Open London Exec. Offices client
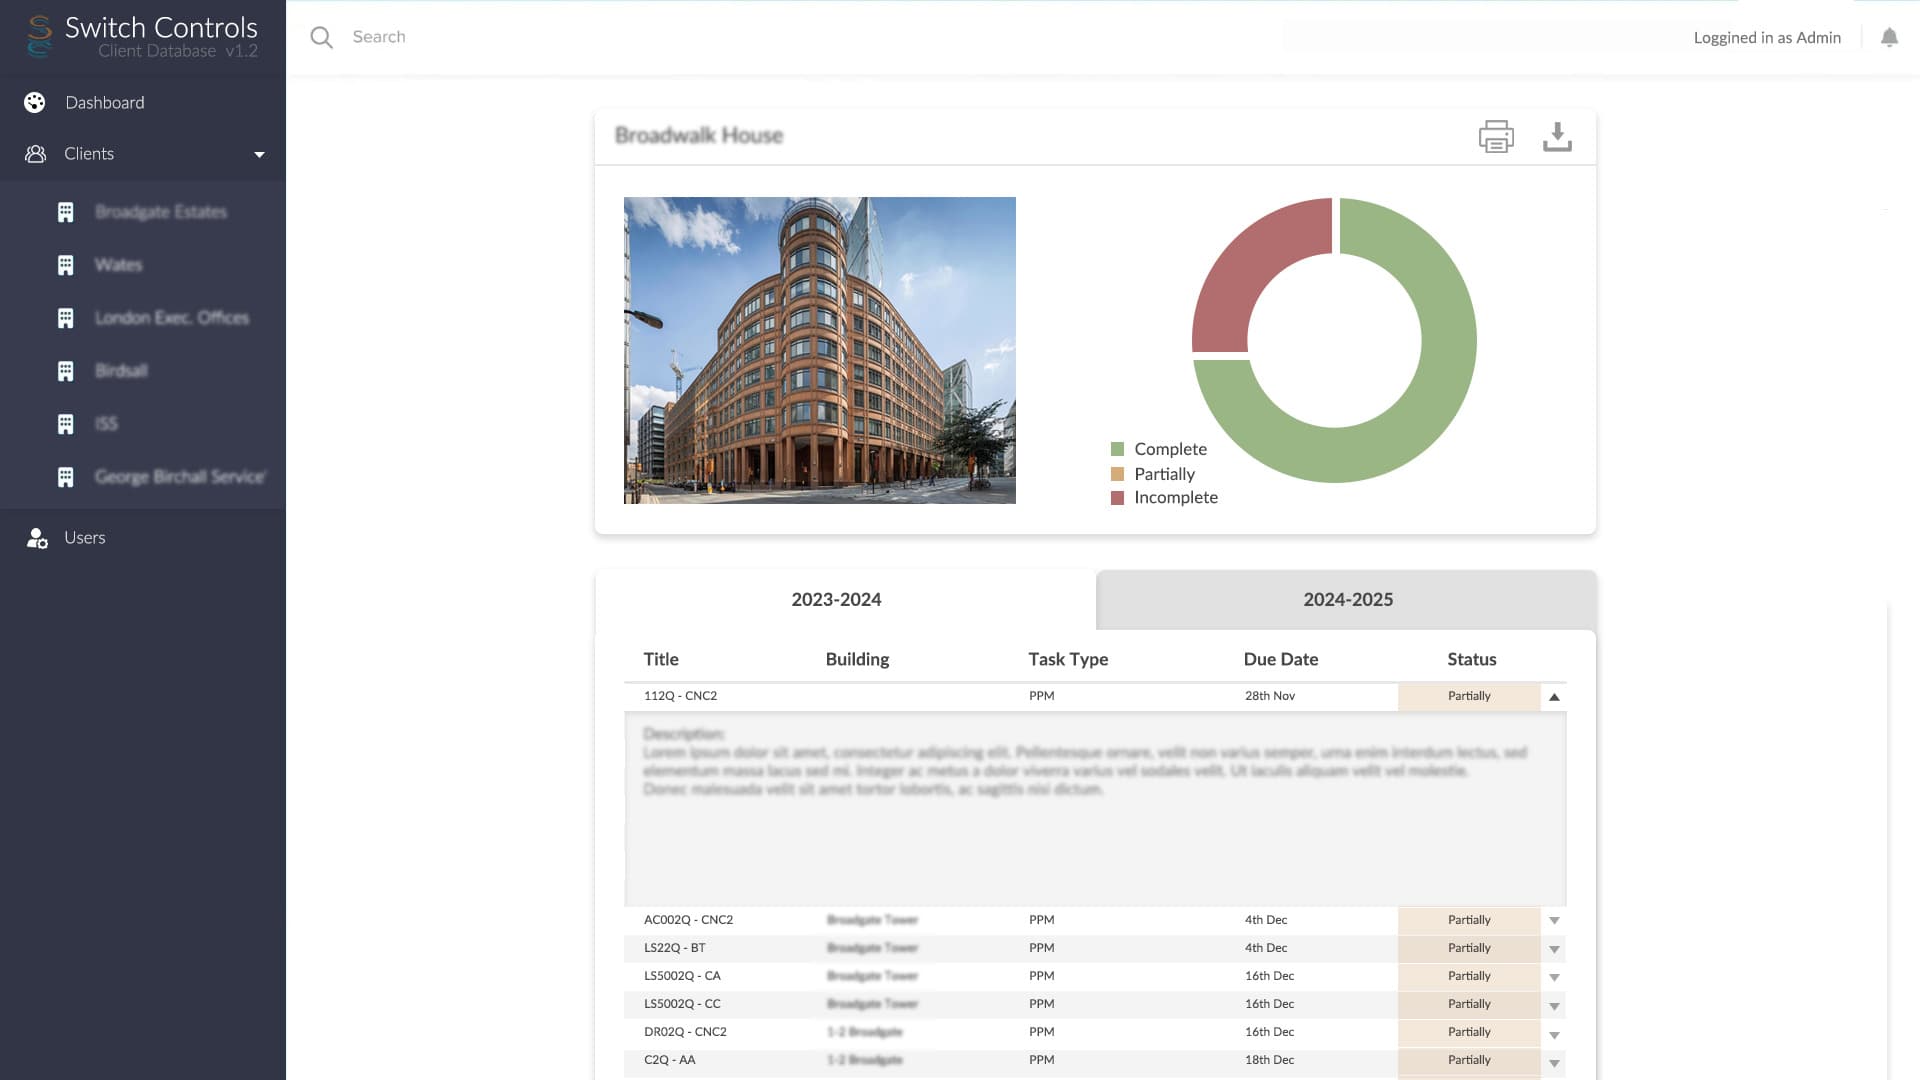 pyautogui.click(x=171, y=318)
